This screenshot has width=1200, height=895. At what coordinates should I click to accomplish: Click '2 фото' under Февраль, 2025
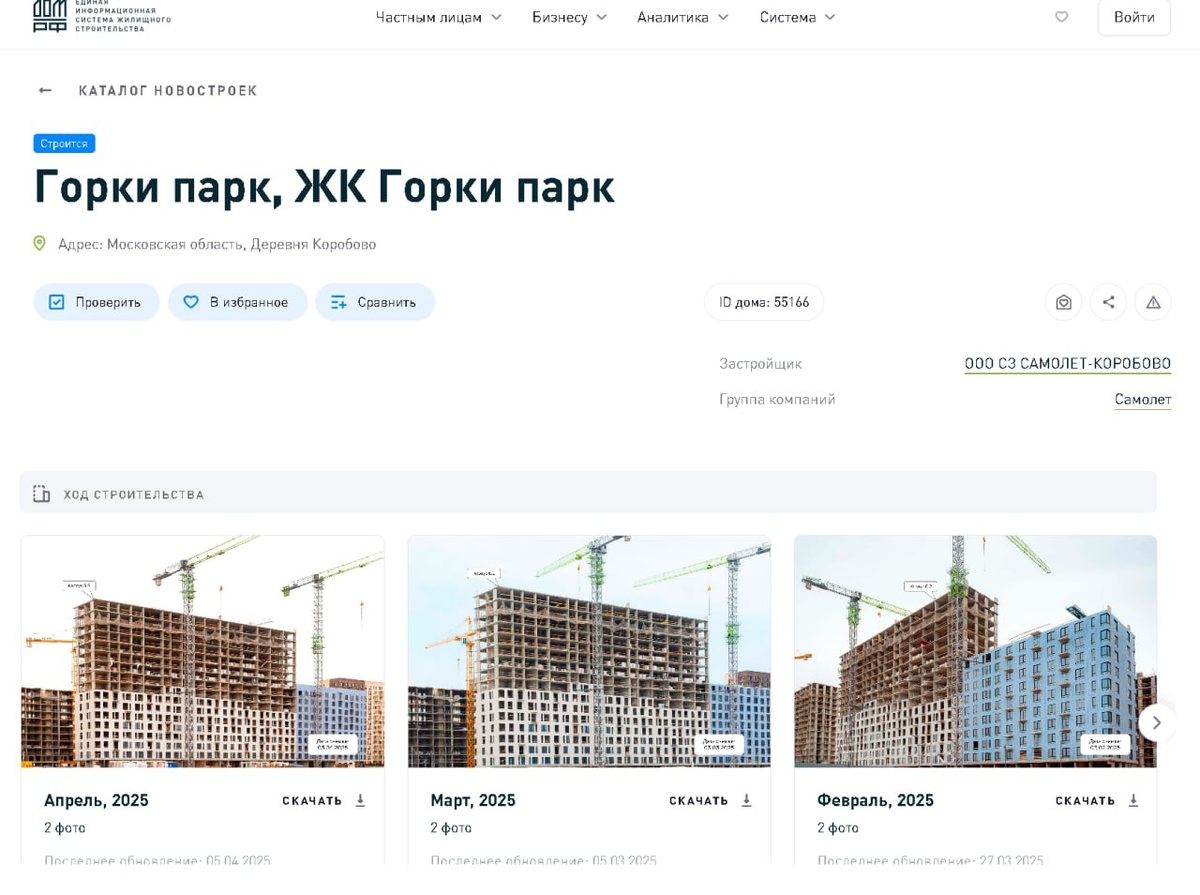tap(838, 828)
